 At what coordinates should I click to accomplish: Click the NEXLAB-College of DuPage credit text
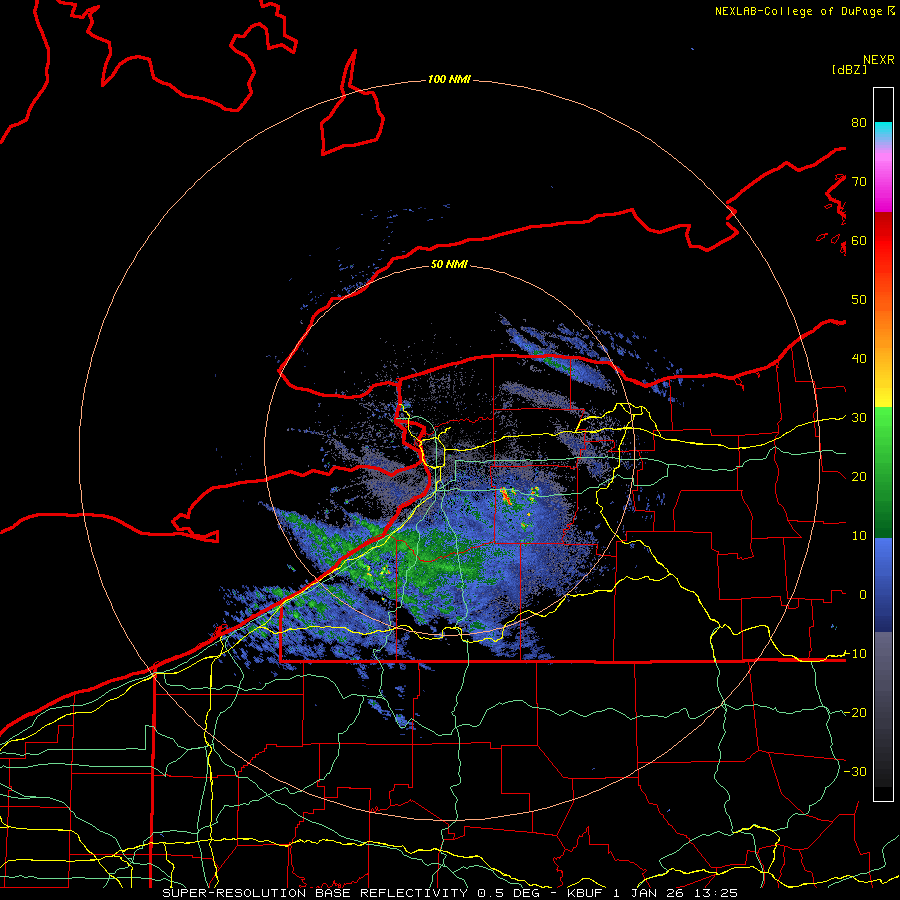click(x=804, y=11)
